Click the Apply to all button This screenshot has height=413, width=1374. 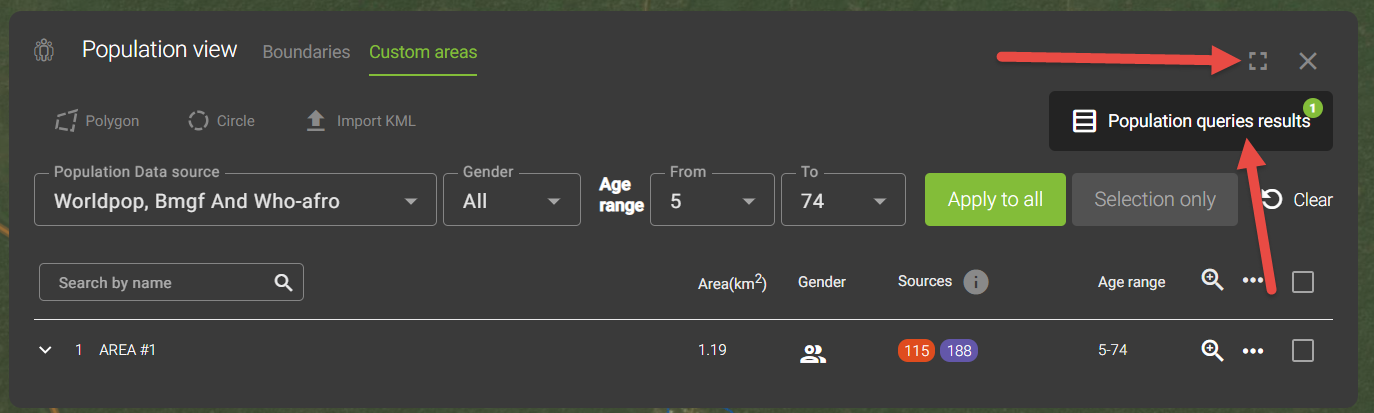pos(995,199)
